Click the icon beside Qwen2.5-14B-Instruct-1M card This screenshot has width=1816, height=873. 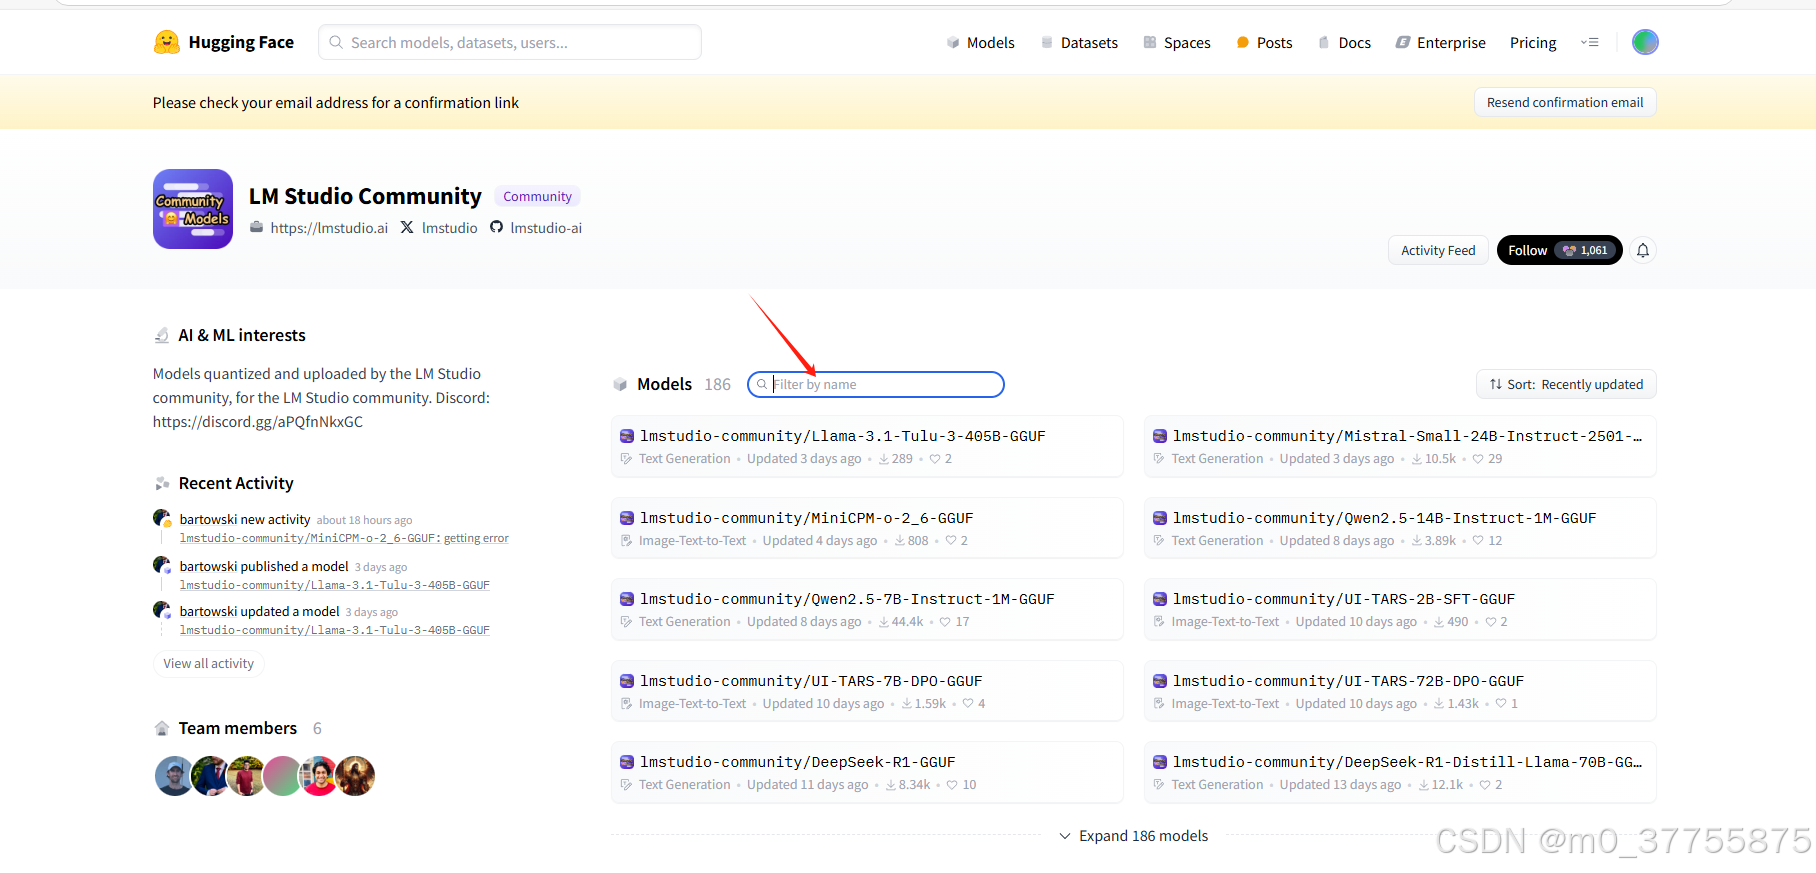point(1160,518)
